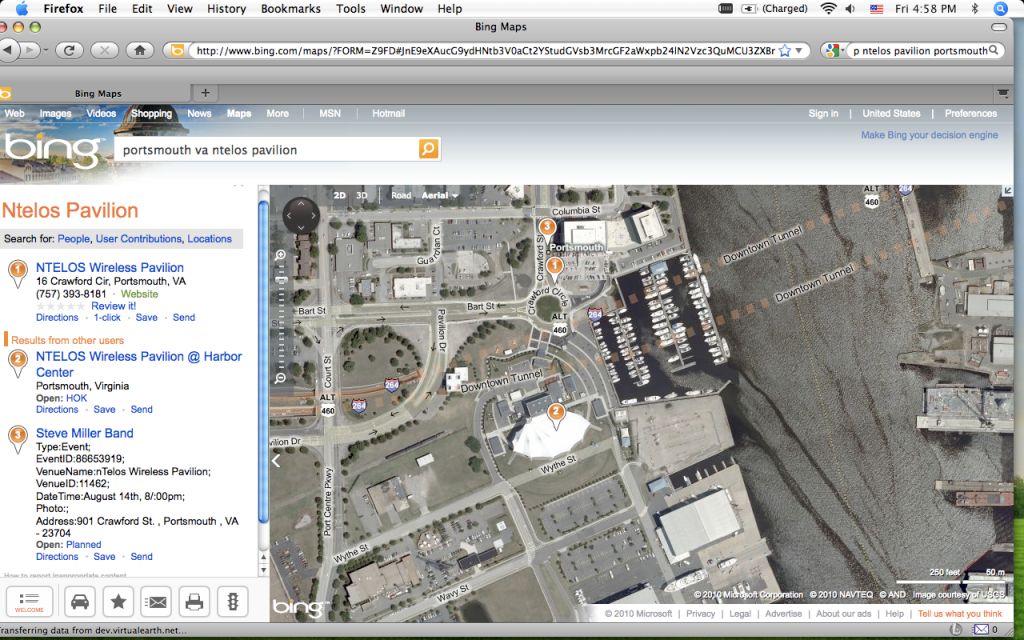This screenshot has width=1024, height=640.
Task: Submit the Bing search with the orange magnifier
Action: pos(428,149)
